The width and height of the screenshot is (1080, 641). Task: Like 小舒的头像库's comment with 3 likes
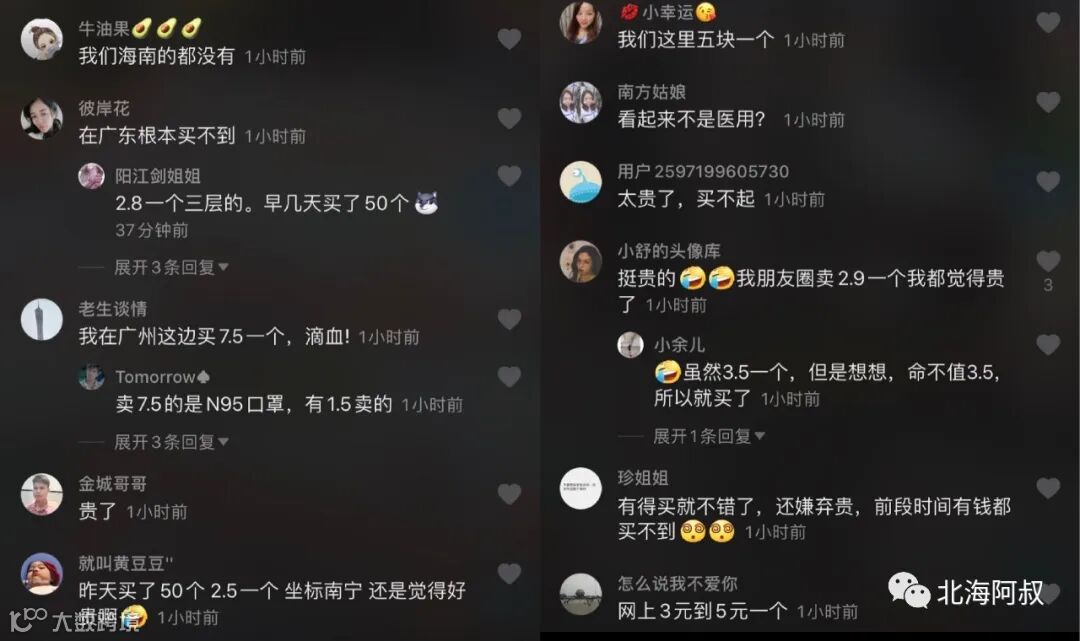tap(1048, 261)
